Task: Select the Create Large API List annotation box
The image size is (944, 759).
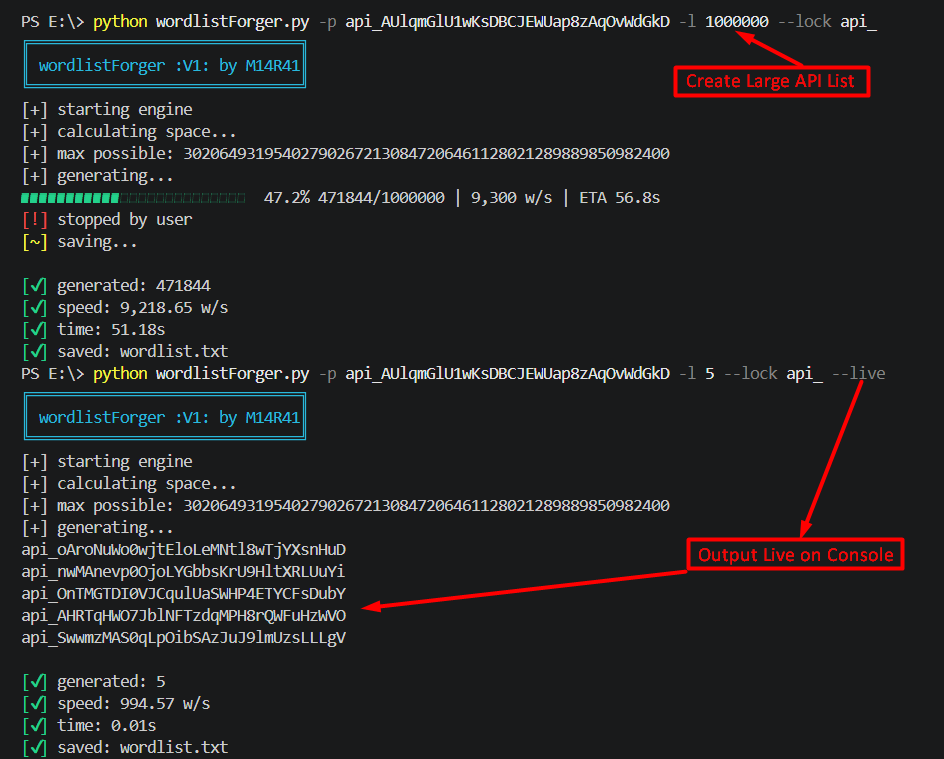Action: coord(771,82)
